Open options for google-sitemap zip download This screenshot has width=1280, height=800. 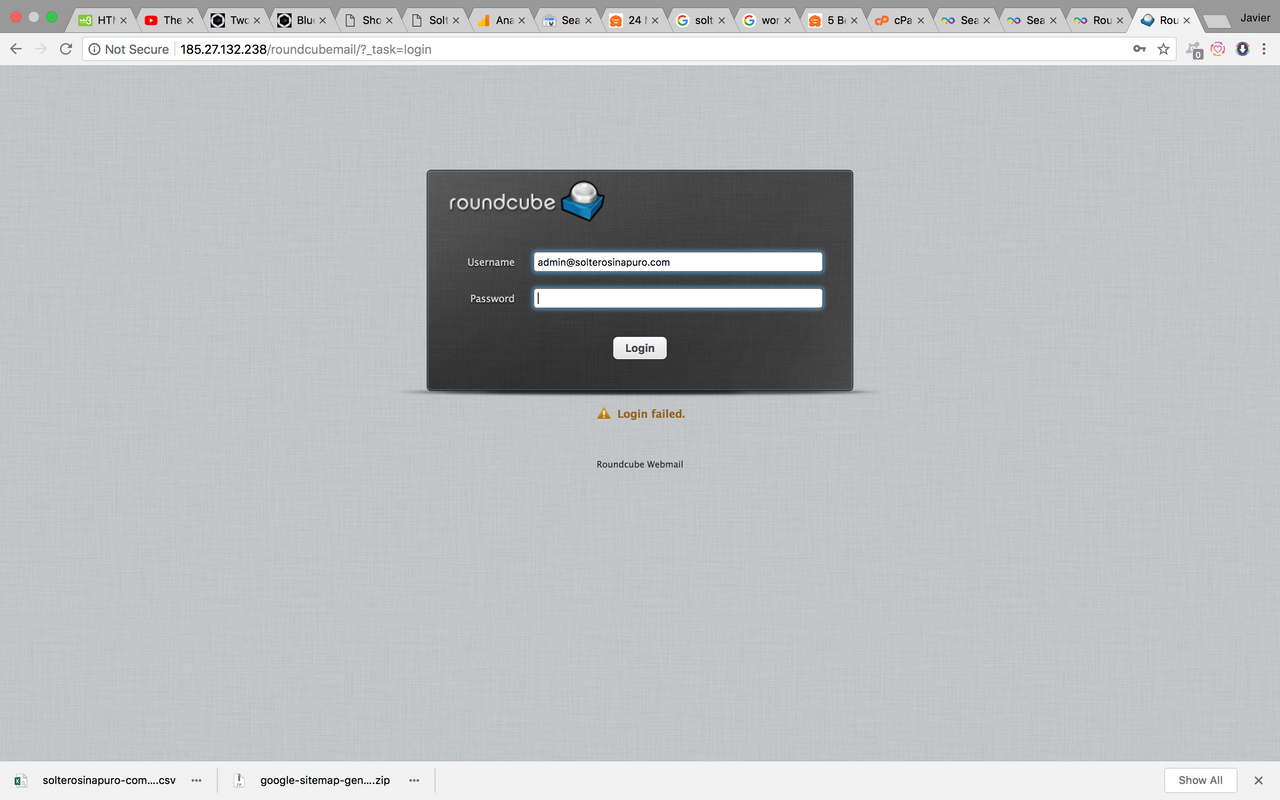[414, 780]
